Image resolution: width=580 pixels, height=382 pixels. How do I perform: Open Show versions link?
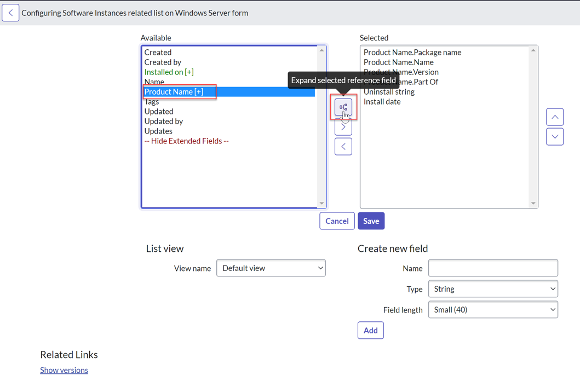click(64, 370)
